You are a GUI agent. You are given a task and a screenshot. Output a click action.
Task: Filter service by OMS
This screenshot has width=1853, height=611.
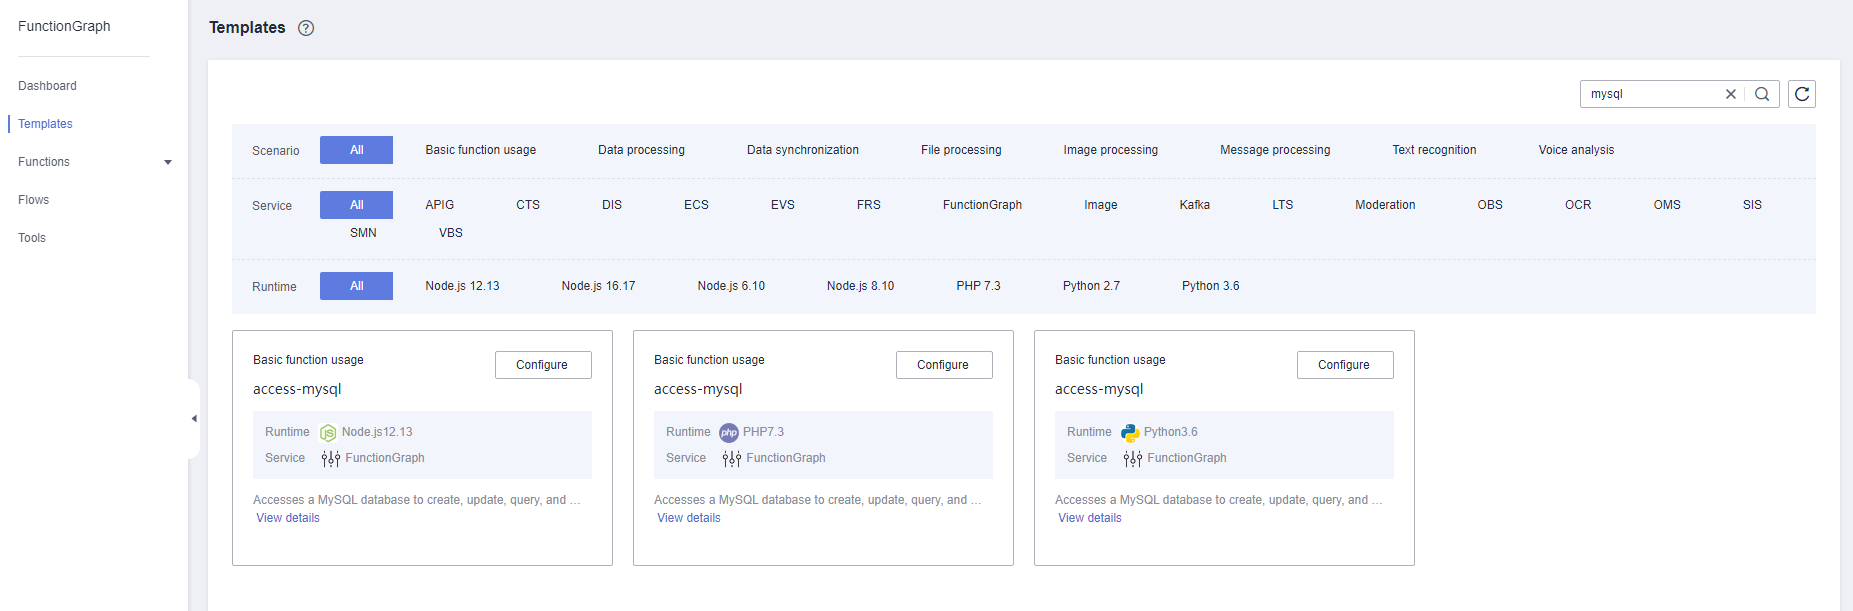(x=1667, y=205)
